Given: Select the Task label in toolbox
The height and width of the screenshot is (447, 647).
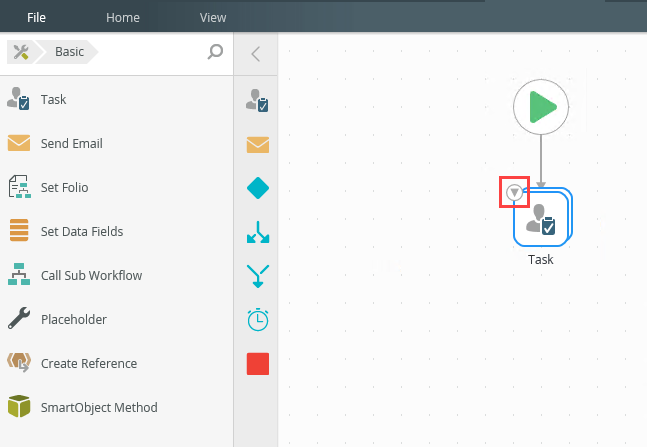Looking at the screenshot, I should coord(53,99).
